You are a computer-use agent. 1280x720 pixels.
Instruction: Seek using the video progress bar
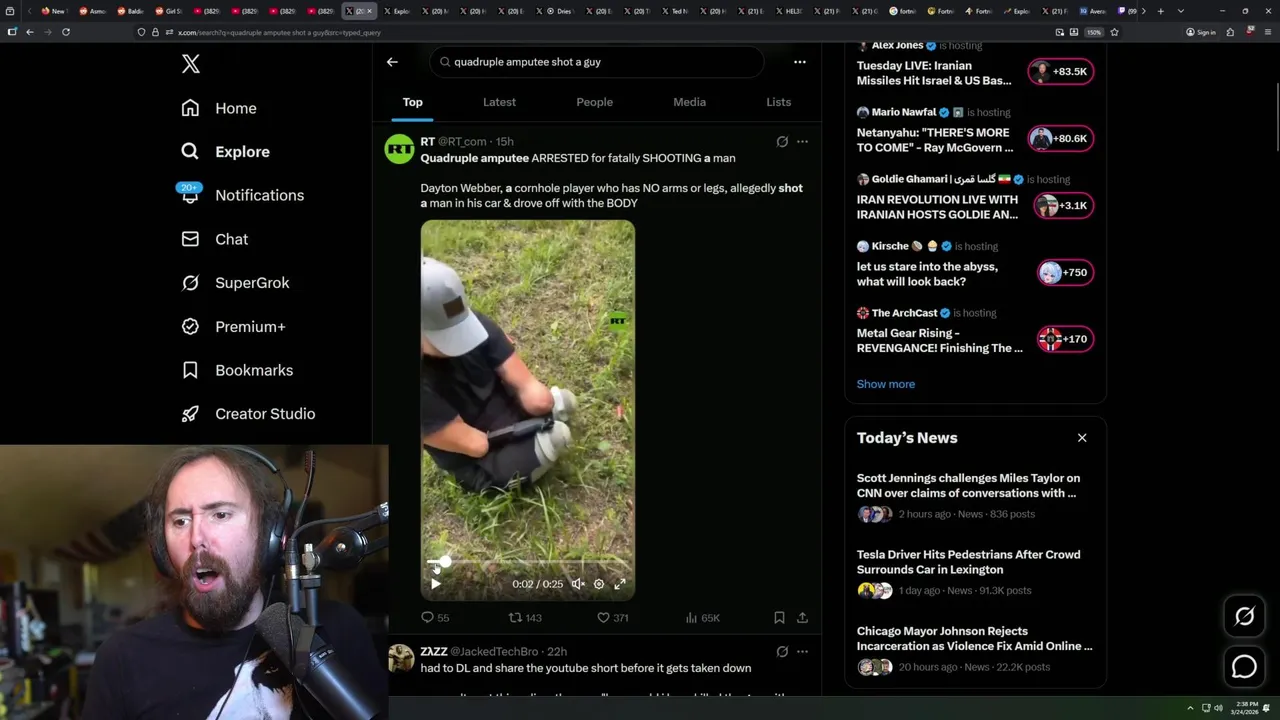click(x=530, y=562)
